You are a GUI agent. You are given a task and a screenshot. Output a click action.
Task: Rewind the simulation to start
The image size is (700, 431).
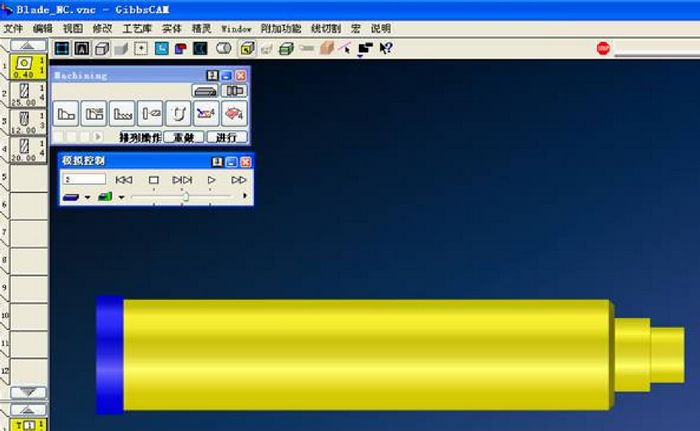(124, 180)
